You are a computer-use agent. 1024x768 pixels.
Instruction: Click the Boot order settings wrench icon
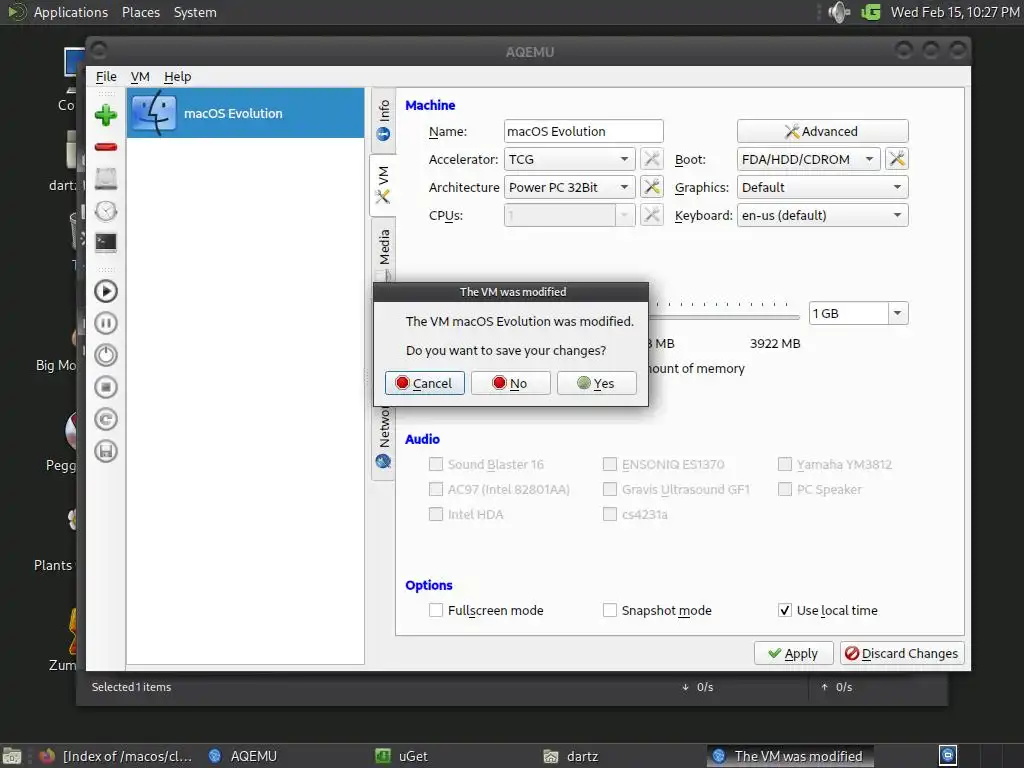tap(897, 159)
